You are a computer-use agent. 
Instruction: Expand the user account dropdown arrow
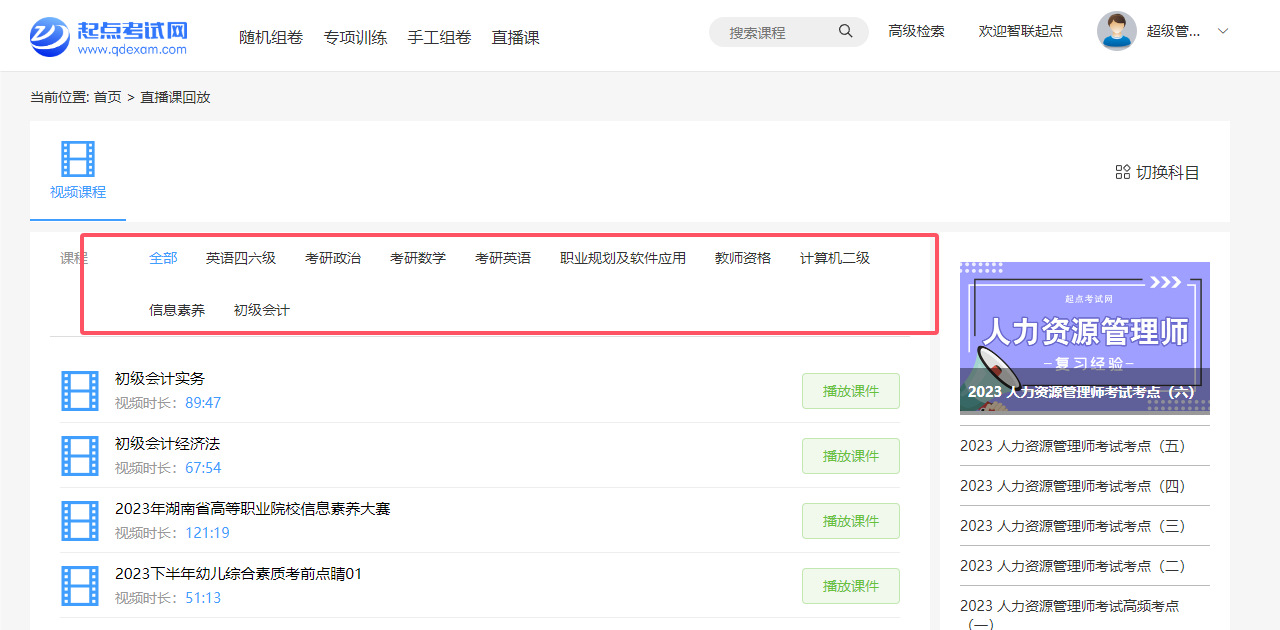coord(1222,31)
